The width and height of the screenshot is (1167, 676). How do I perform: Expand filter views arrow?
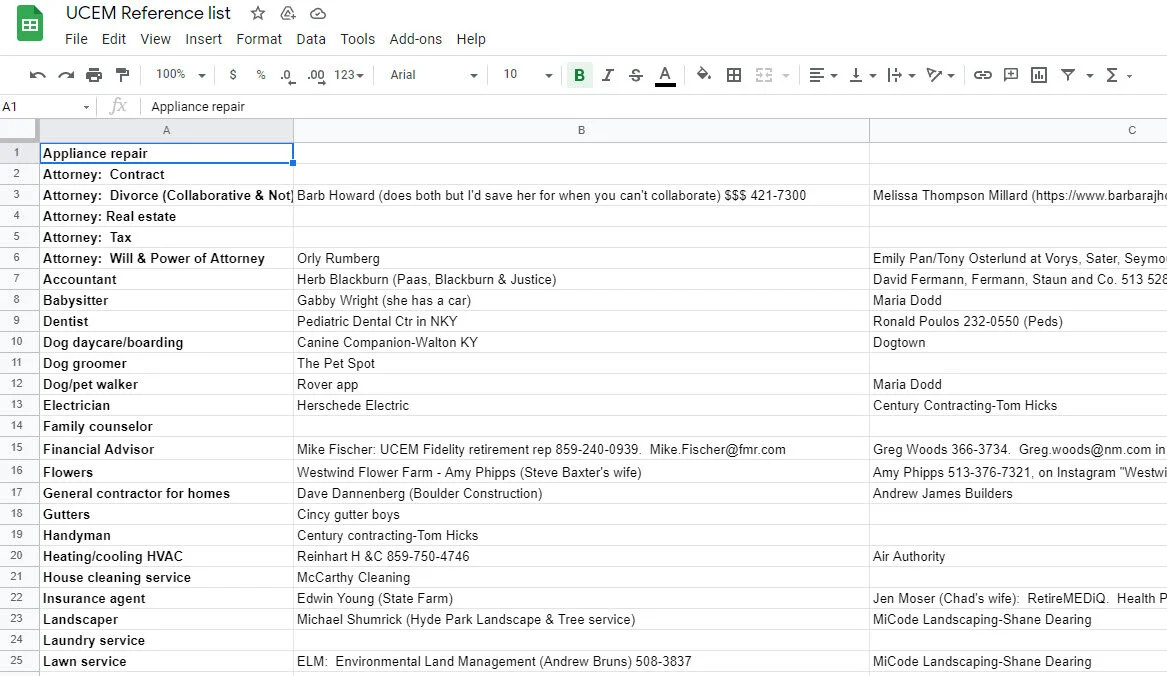tap(1090, 75)
